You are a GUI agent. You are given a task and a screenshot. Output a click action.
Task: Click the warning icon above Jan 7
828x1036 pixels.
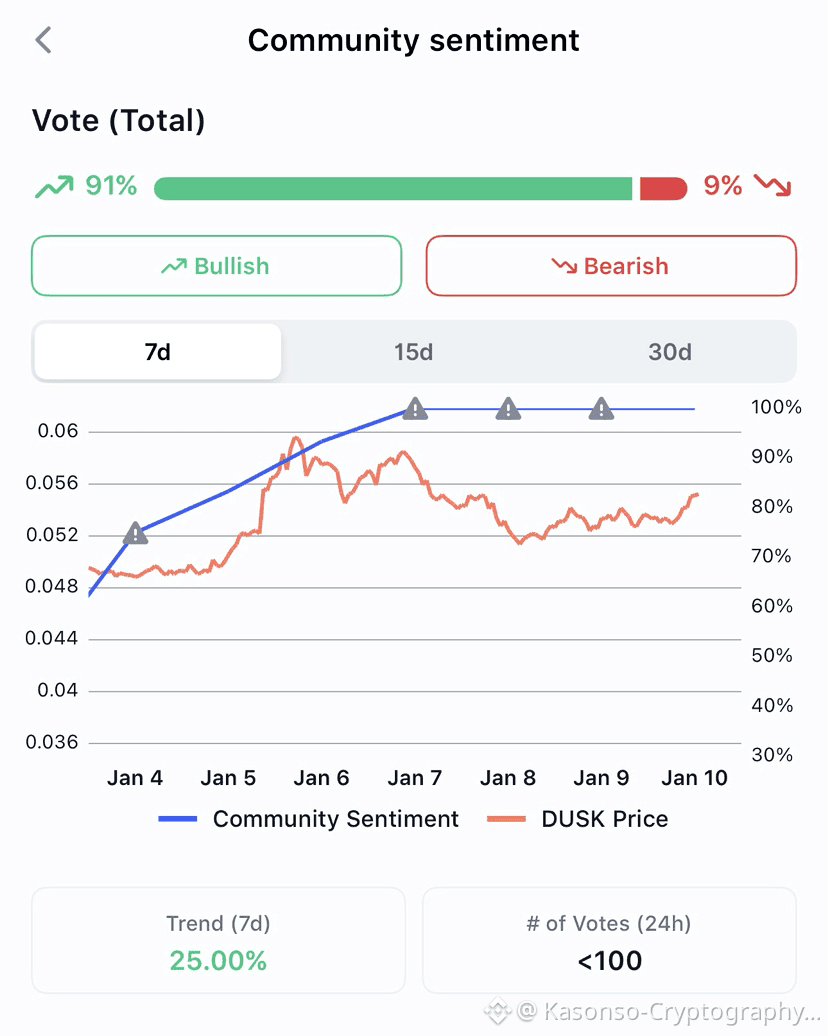(415, 408)
